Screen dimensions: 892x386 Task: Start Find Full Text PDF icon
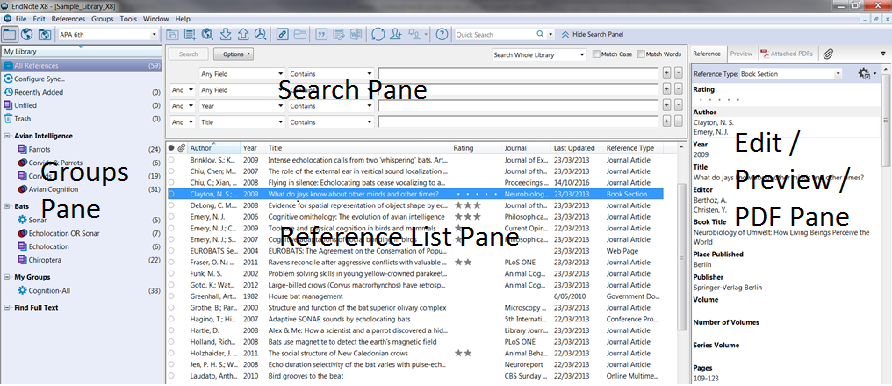coord(261,34)
